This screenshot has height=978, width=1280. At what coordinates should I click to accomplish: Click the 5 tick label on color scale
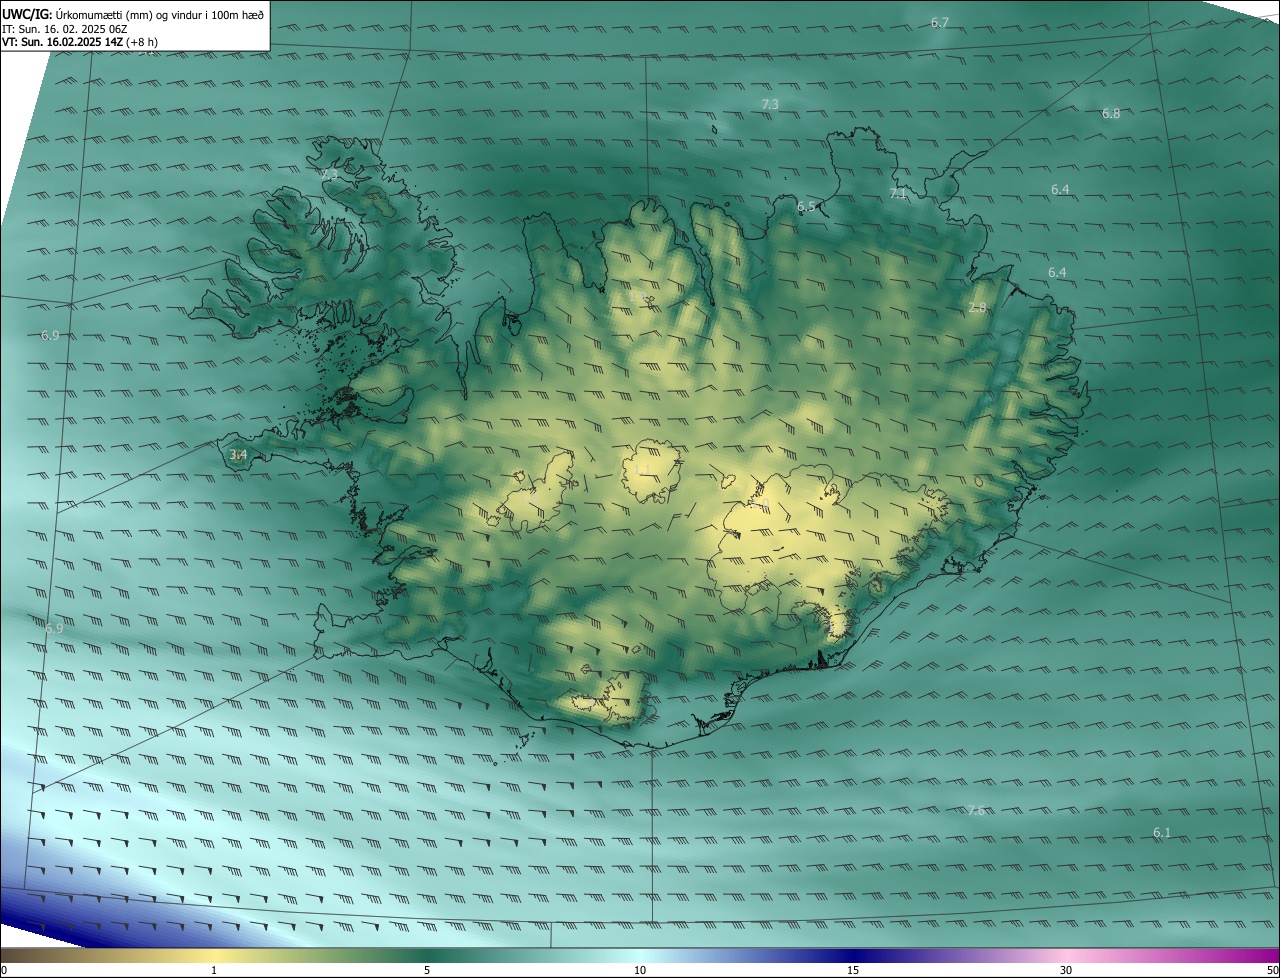pyautogui.click(x=427, y=970)
